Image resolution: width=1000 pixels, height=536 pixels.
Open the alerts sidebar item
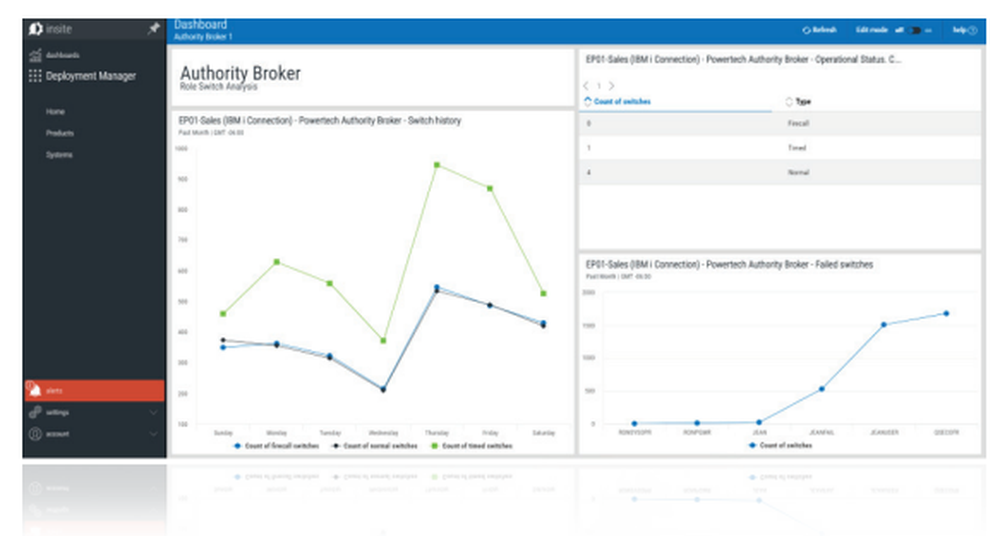coord(94,391)
